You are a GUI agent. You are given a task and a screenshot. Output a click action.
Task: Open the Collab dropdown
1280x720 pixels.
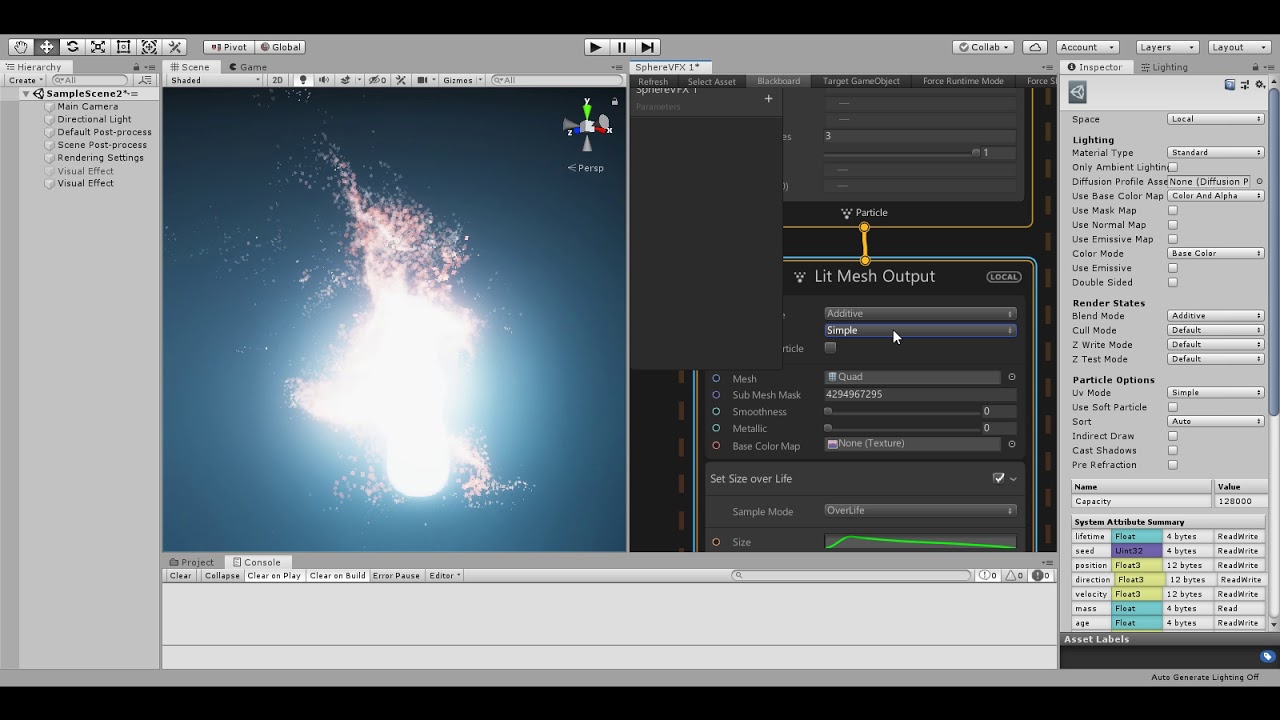983,47
